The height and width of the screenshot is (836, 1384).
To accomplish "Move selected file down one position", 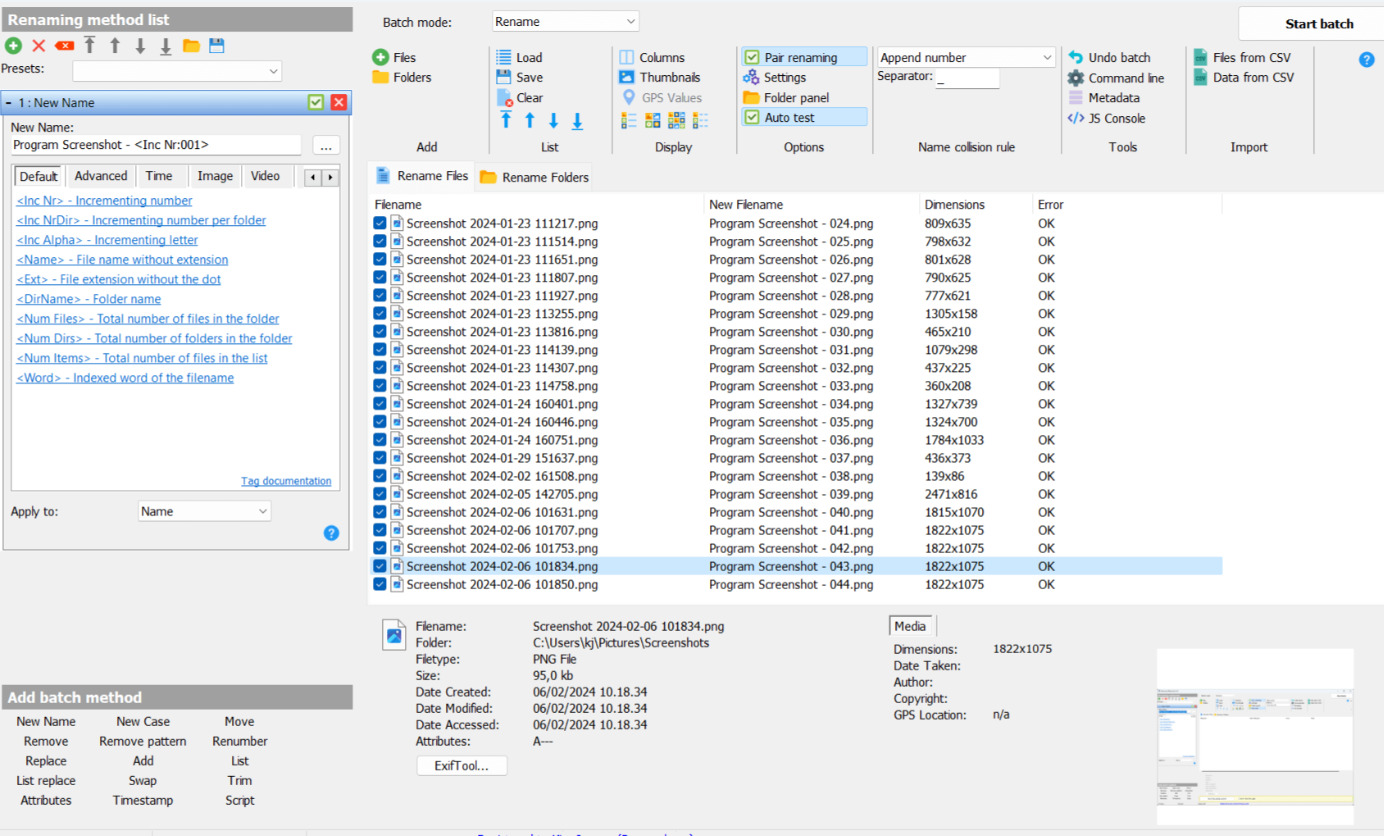I will 553,121.
